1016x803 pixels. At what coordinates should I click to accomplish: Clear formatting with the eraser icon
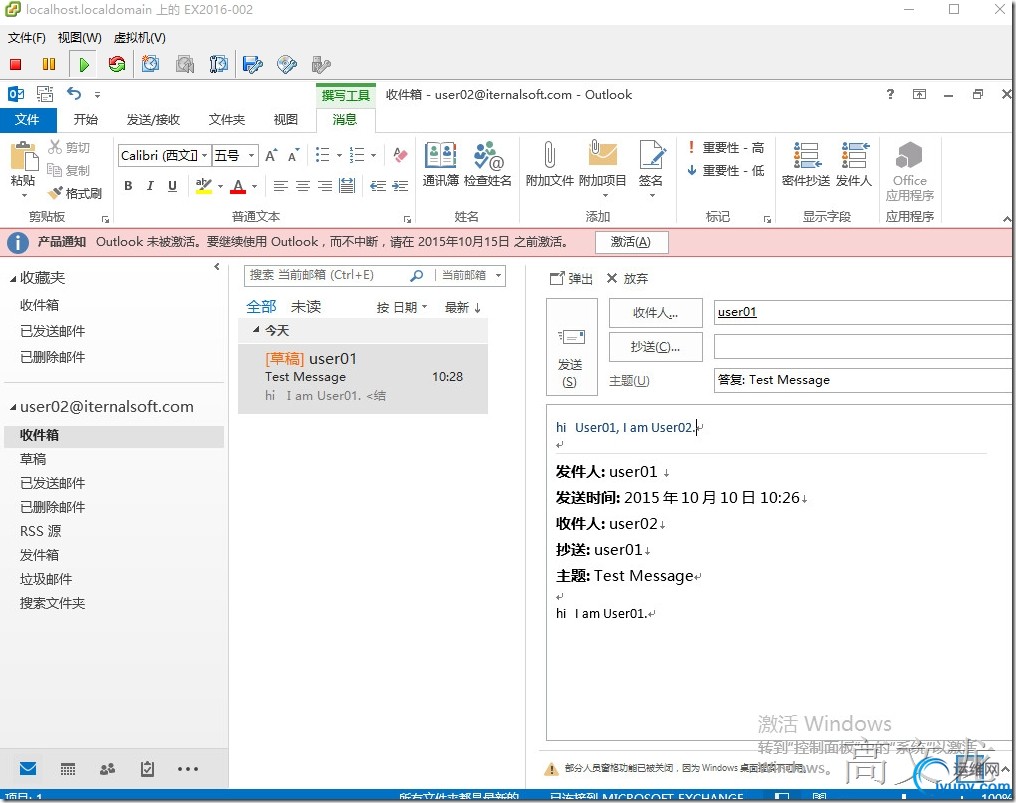(400, 155)
